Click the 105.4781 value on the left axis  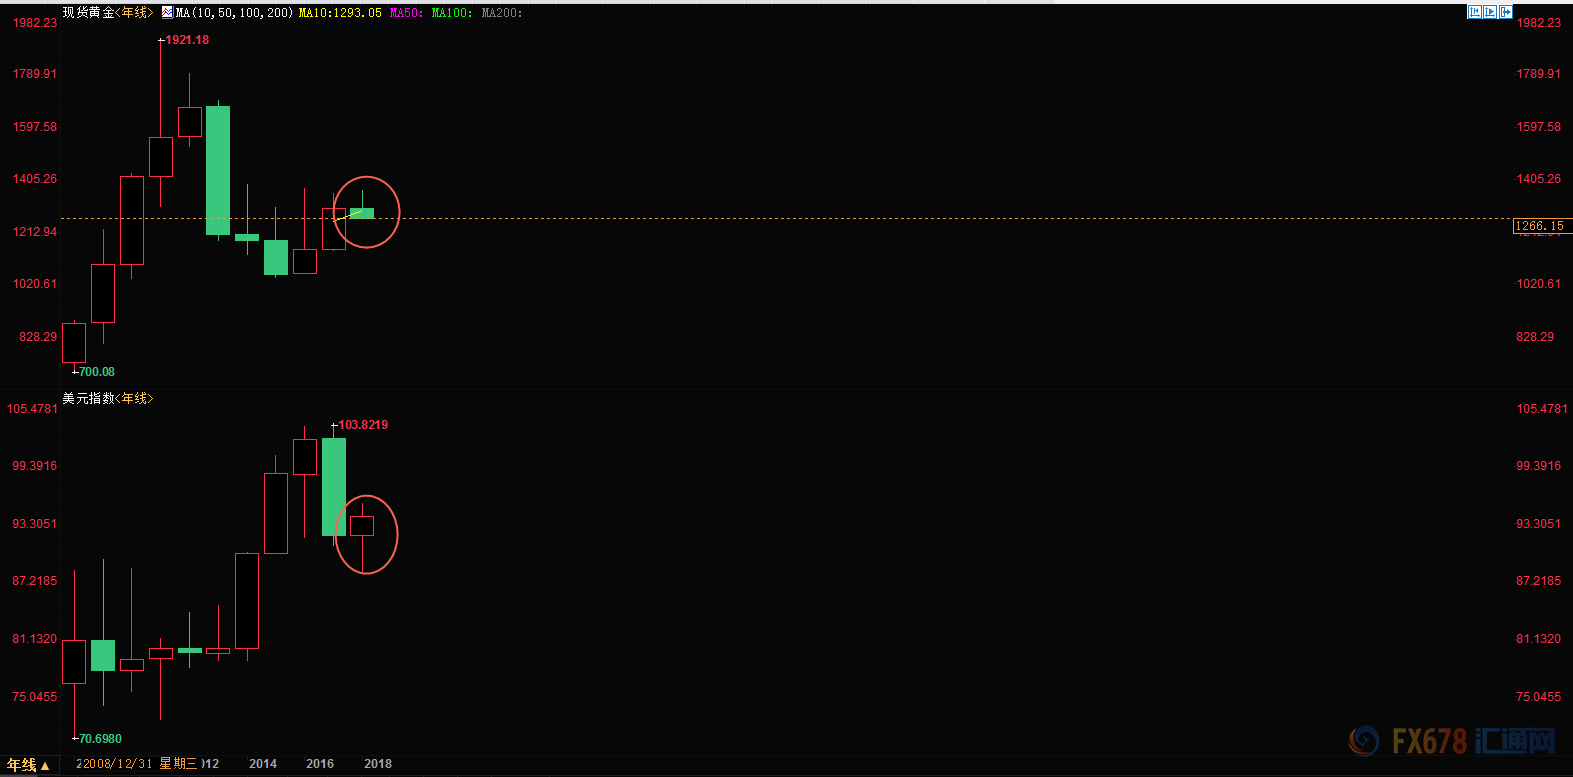click(33, 409)
